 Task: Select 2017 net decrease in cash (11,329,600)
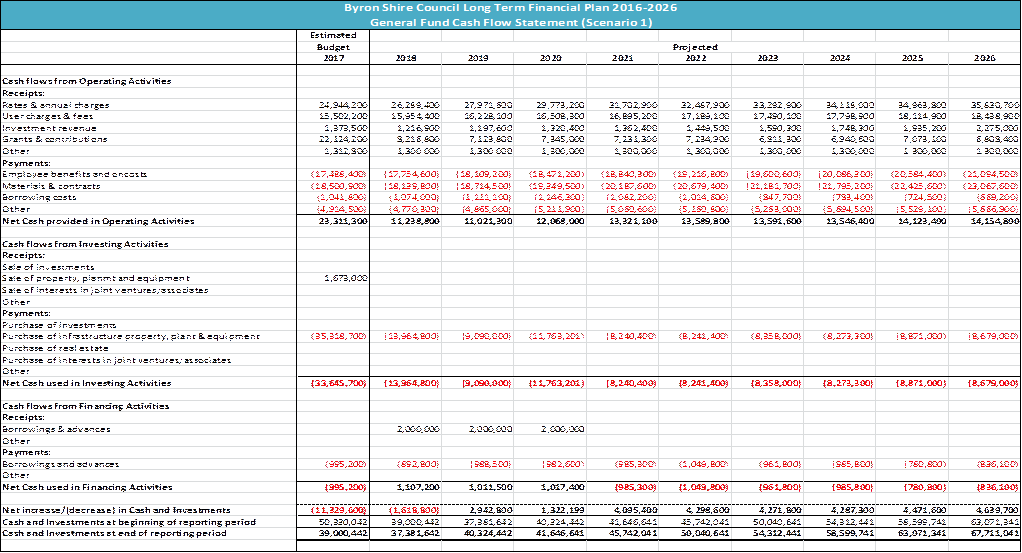point(339,510)
